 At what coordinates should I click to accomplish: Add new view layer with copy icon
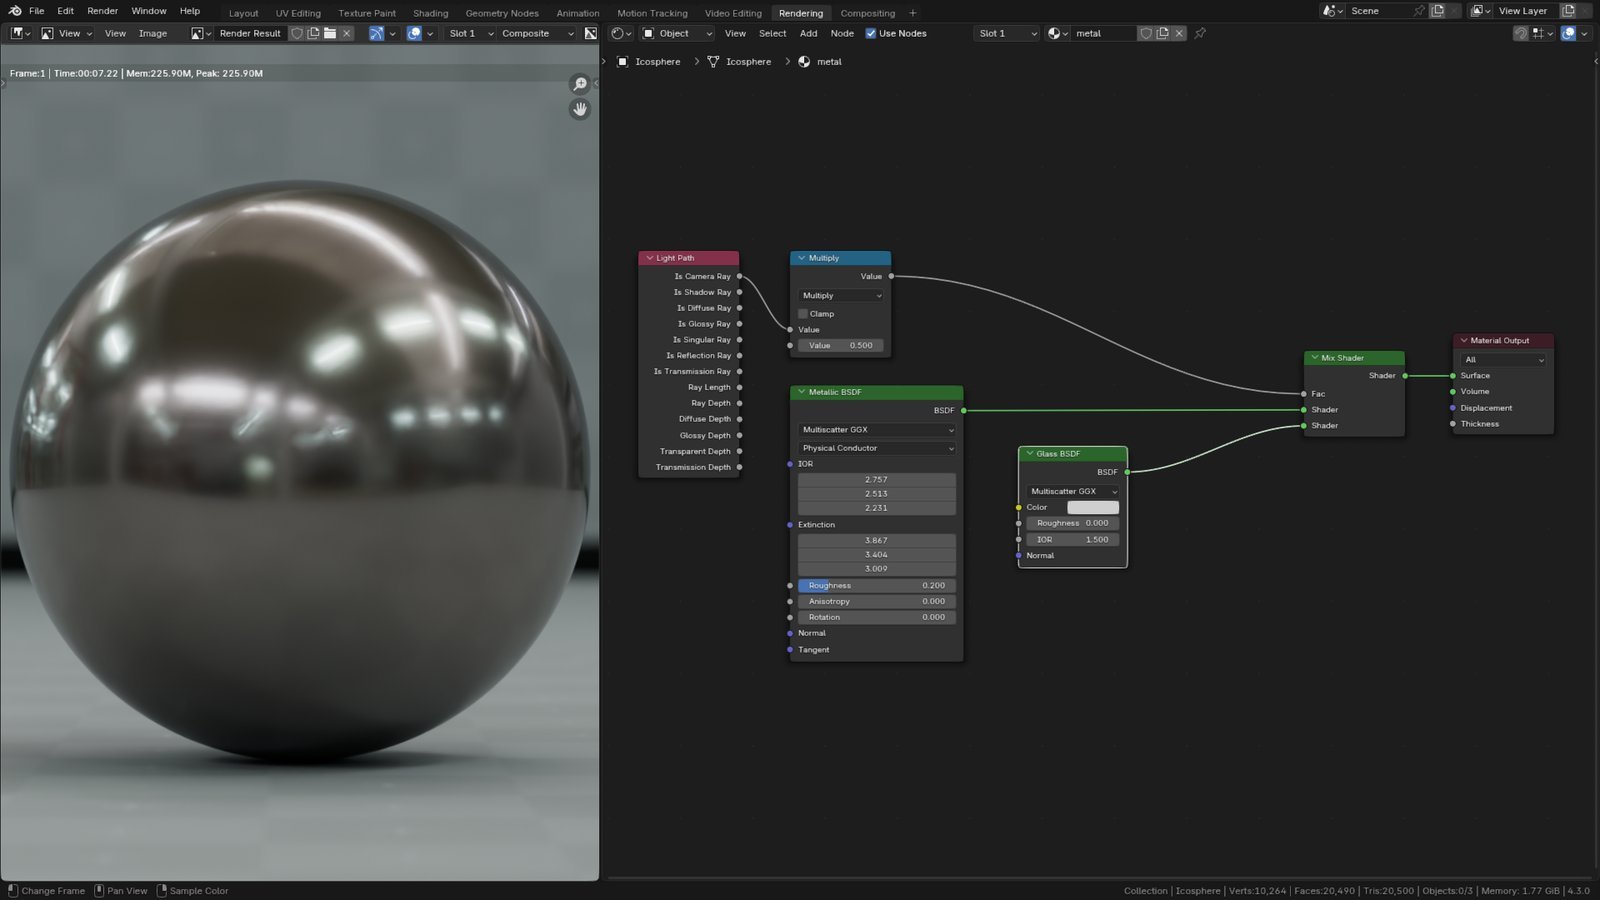pyautogui.click(x=1568, y=11)
